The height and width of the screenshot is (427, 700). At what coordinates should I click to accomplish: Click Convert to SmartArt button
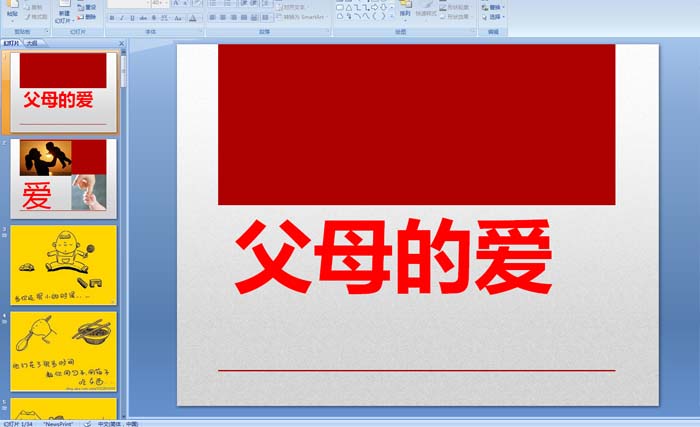302,17
